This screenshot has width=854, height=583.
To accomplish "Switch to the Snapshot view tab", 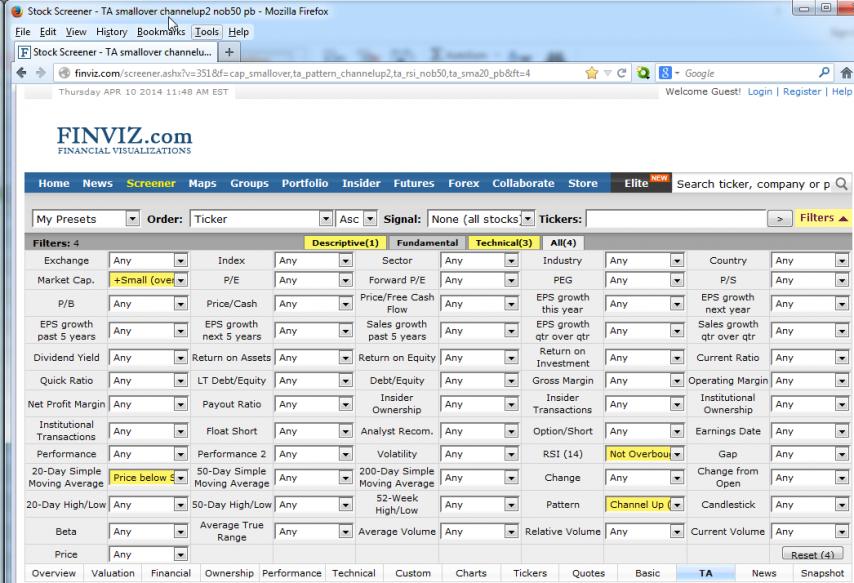I will pos(822,573).
